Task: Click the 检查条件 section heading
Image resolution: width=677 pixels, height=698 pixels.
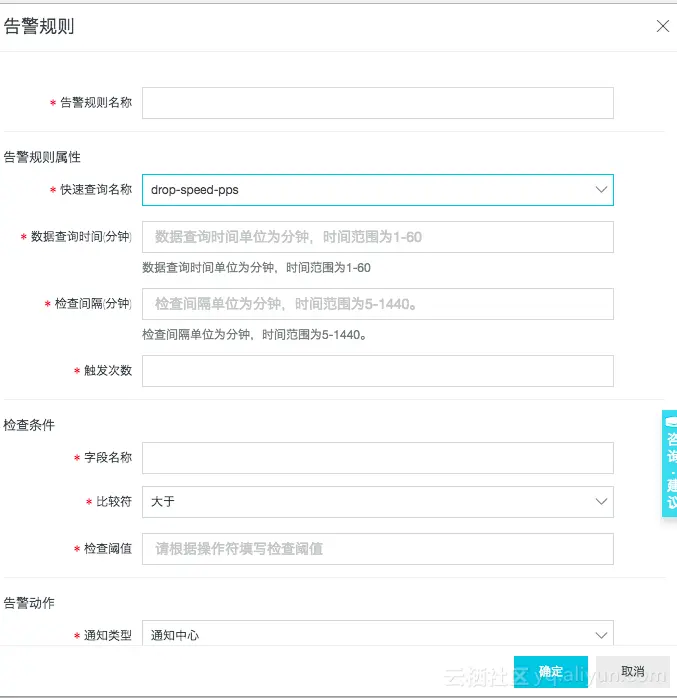Action: pos(29,425)
